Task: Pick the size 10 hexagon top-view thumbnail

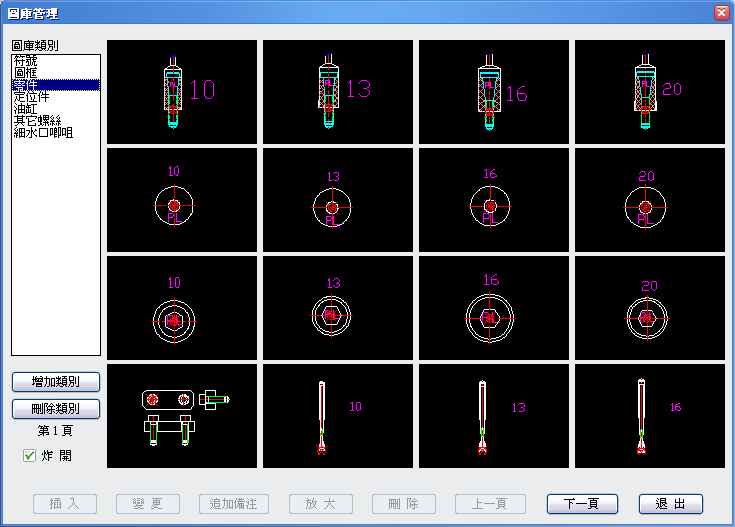Action: [182, 308]
